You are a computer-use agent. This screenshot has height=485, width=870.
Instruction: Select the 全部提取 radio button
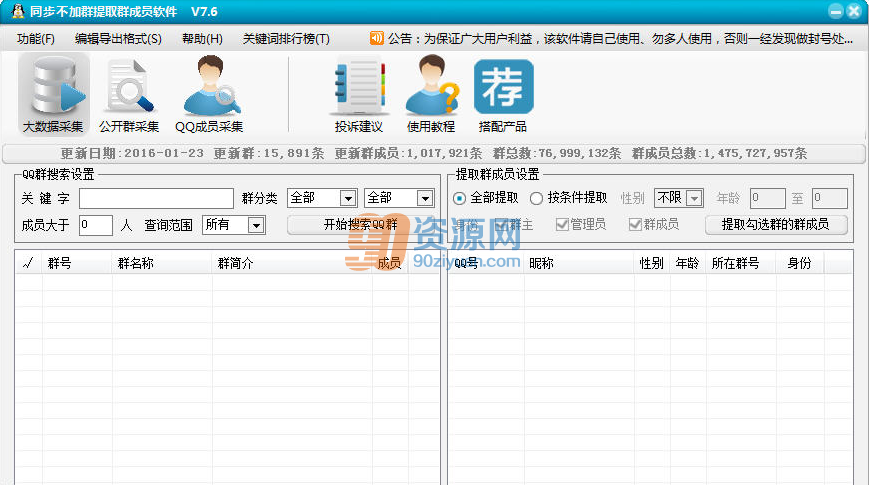coord(459,198)
